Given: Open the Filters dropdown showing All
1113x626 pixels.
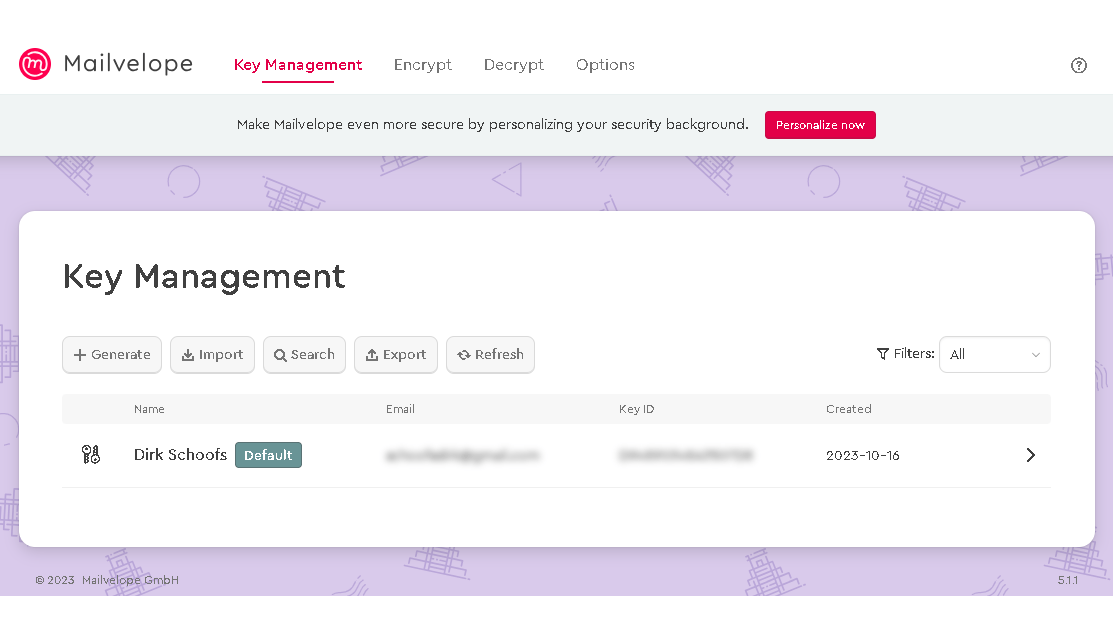Looking at the screenshot, I should tap(994, 354).
